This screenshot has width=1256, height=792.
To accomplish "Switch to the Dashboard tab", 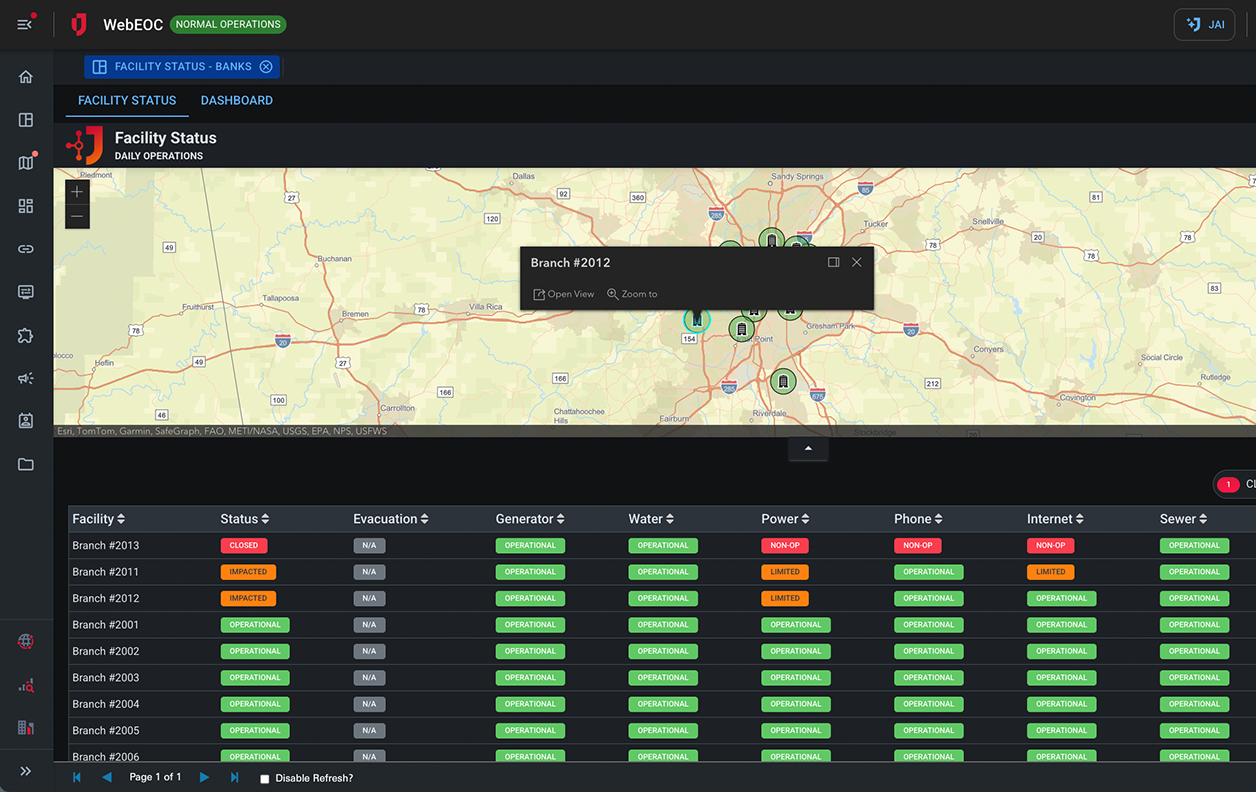I will (x=236, y=100).
